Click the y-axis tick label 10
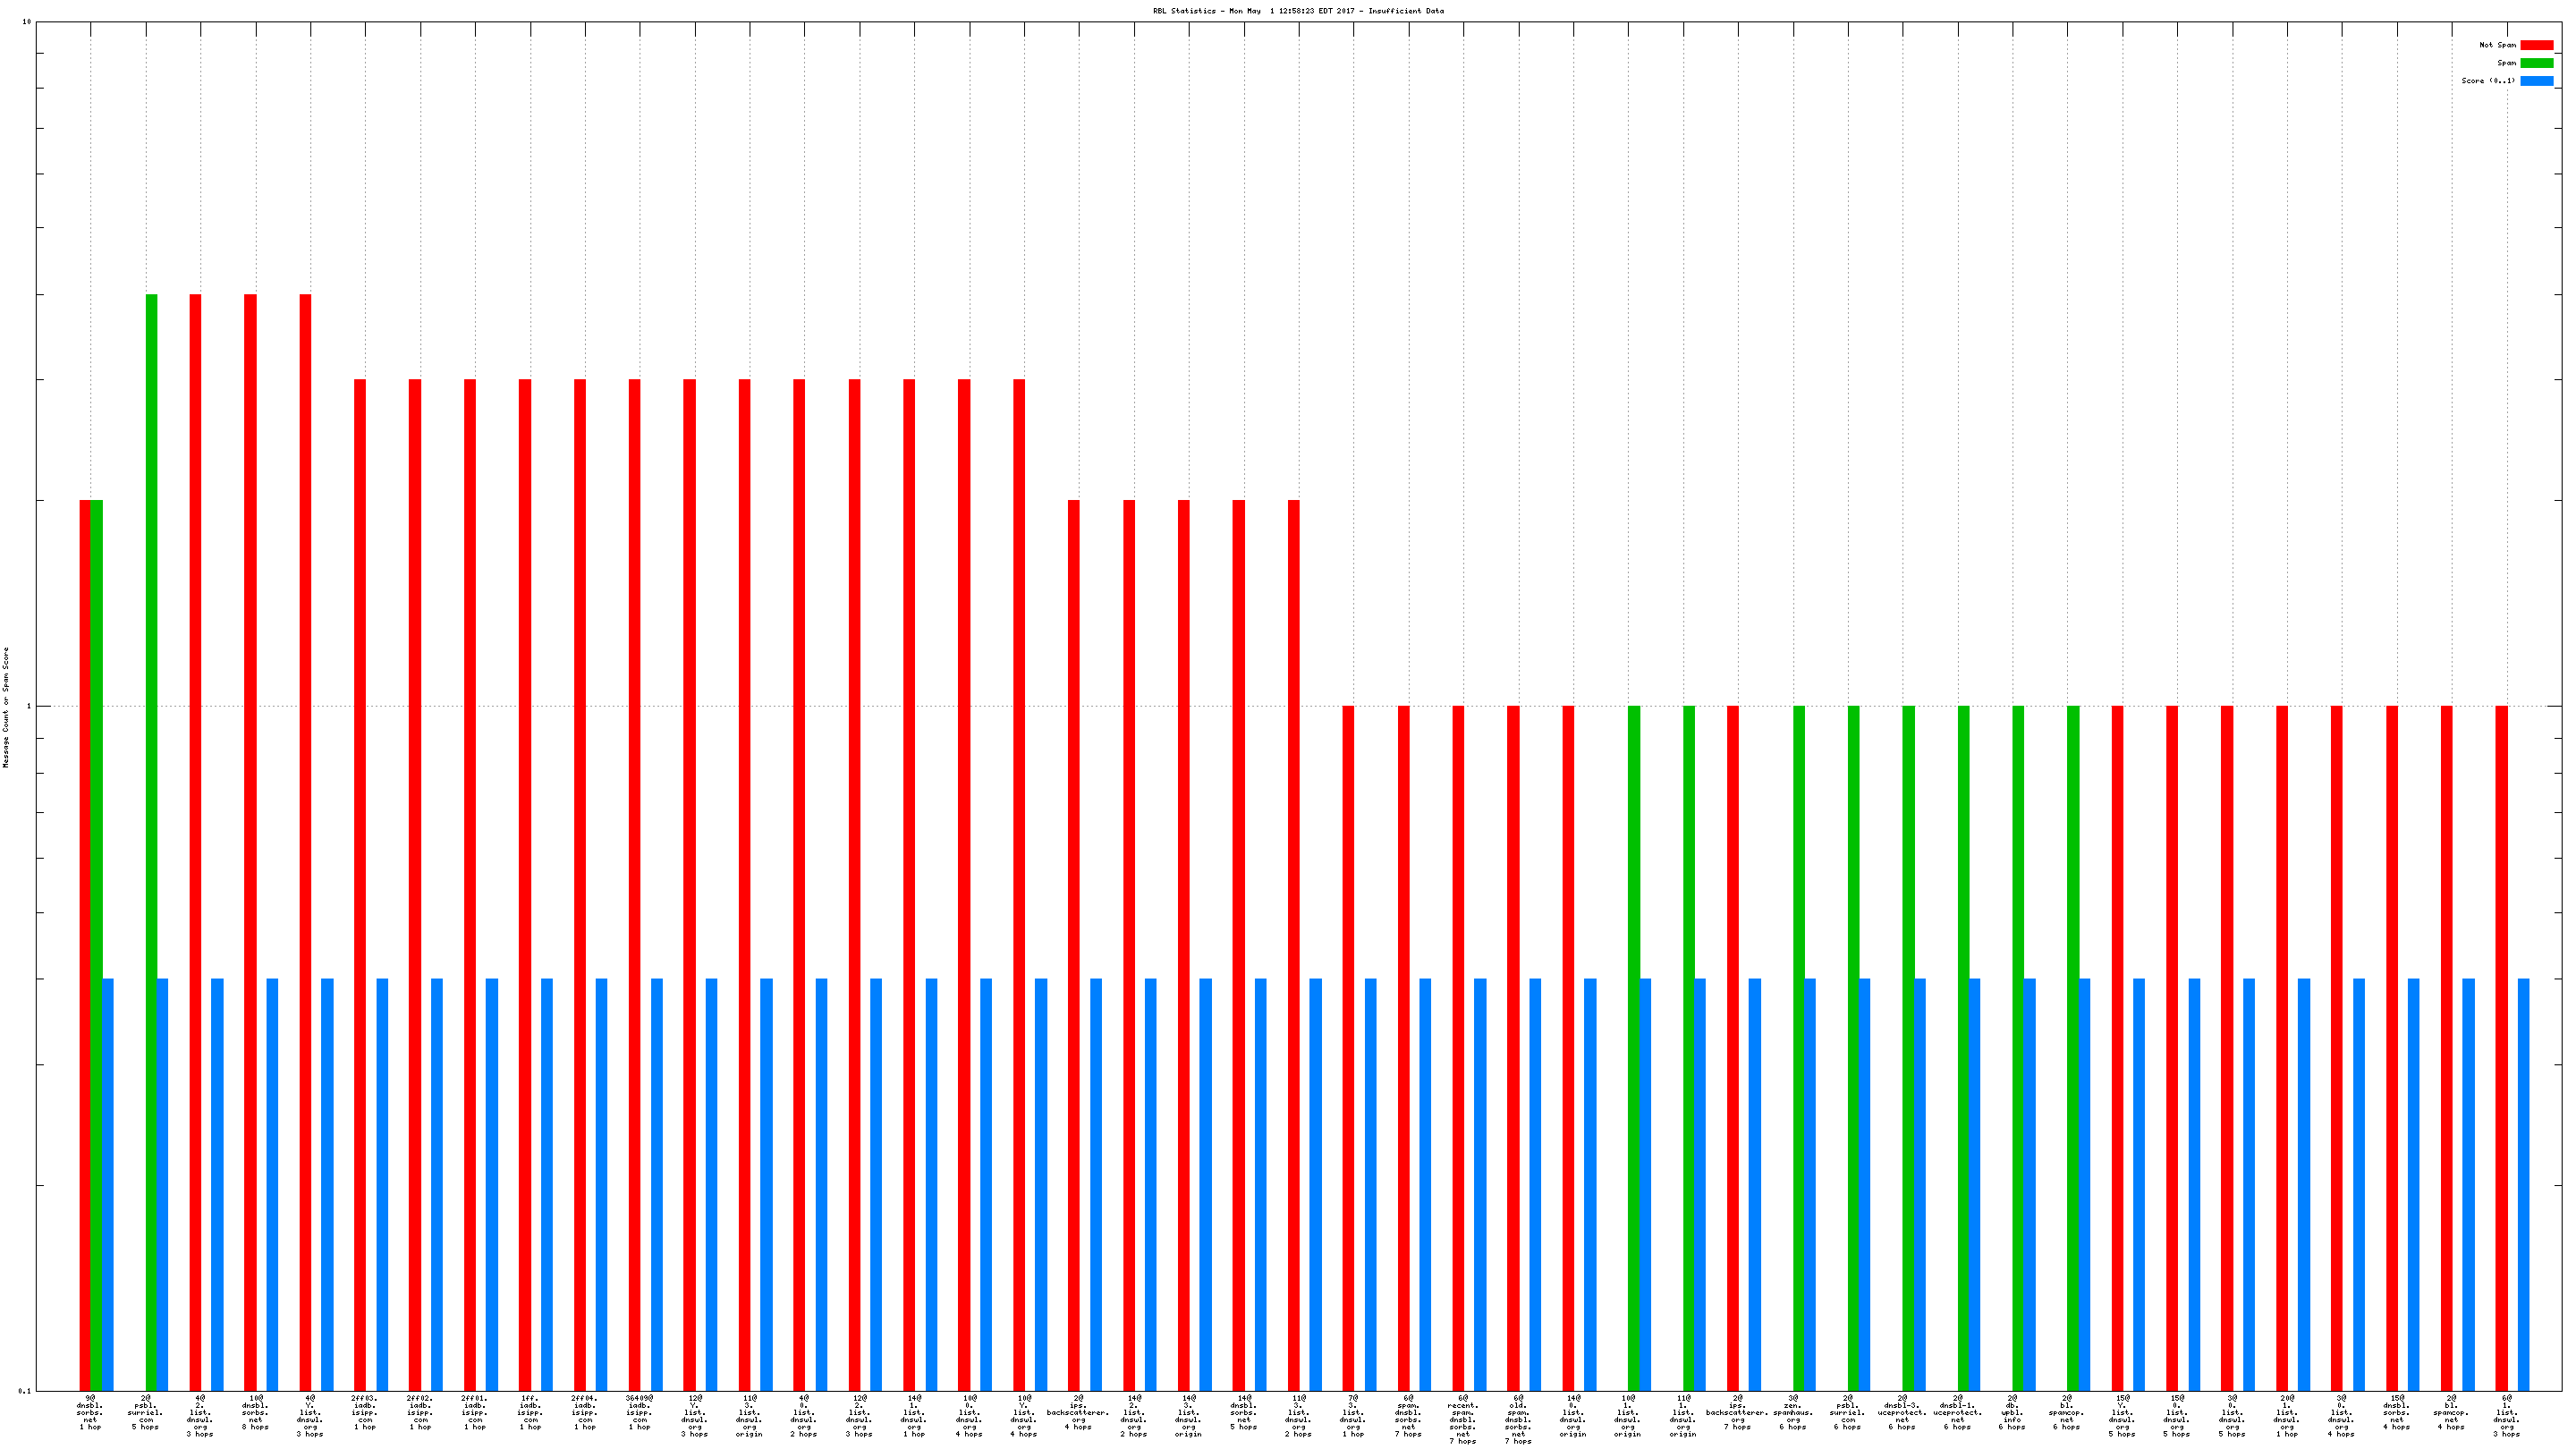 pos(27,22)
